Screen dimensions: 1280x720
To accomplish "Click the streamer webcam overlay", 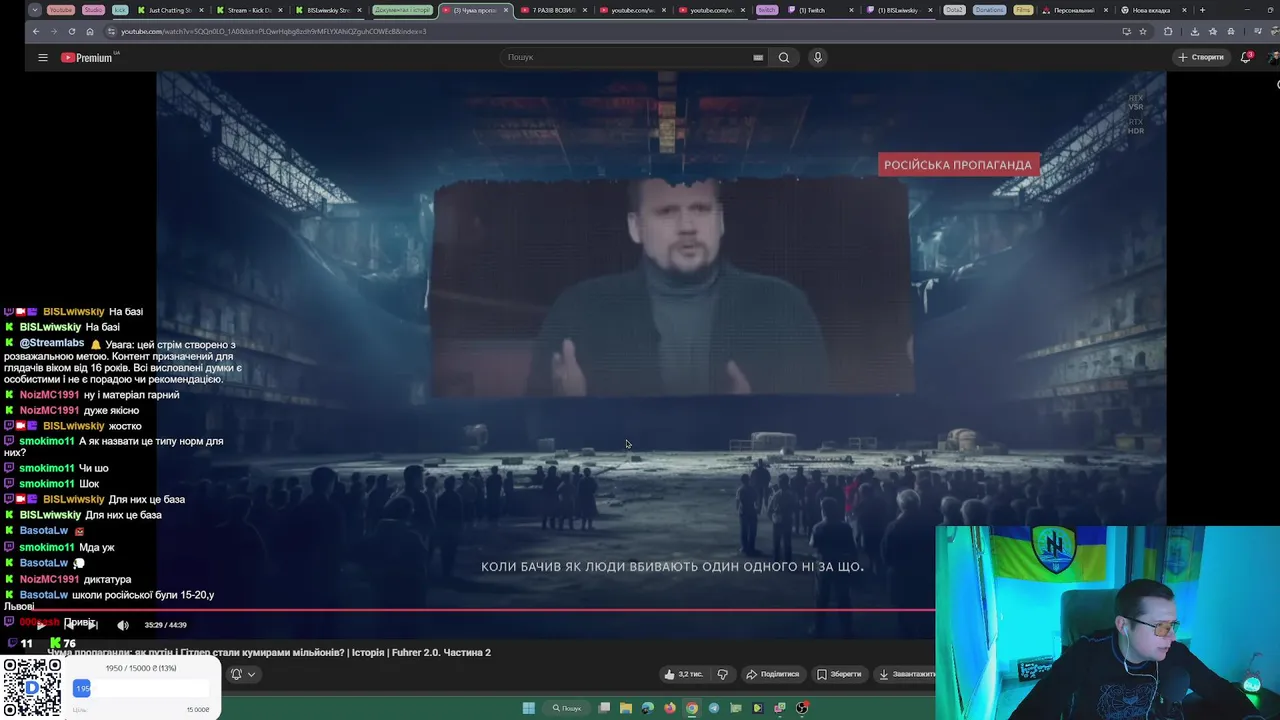I will (1107, 622).
